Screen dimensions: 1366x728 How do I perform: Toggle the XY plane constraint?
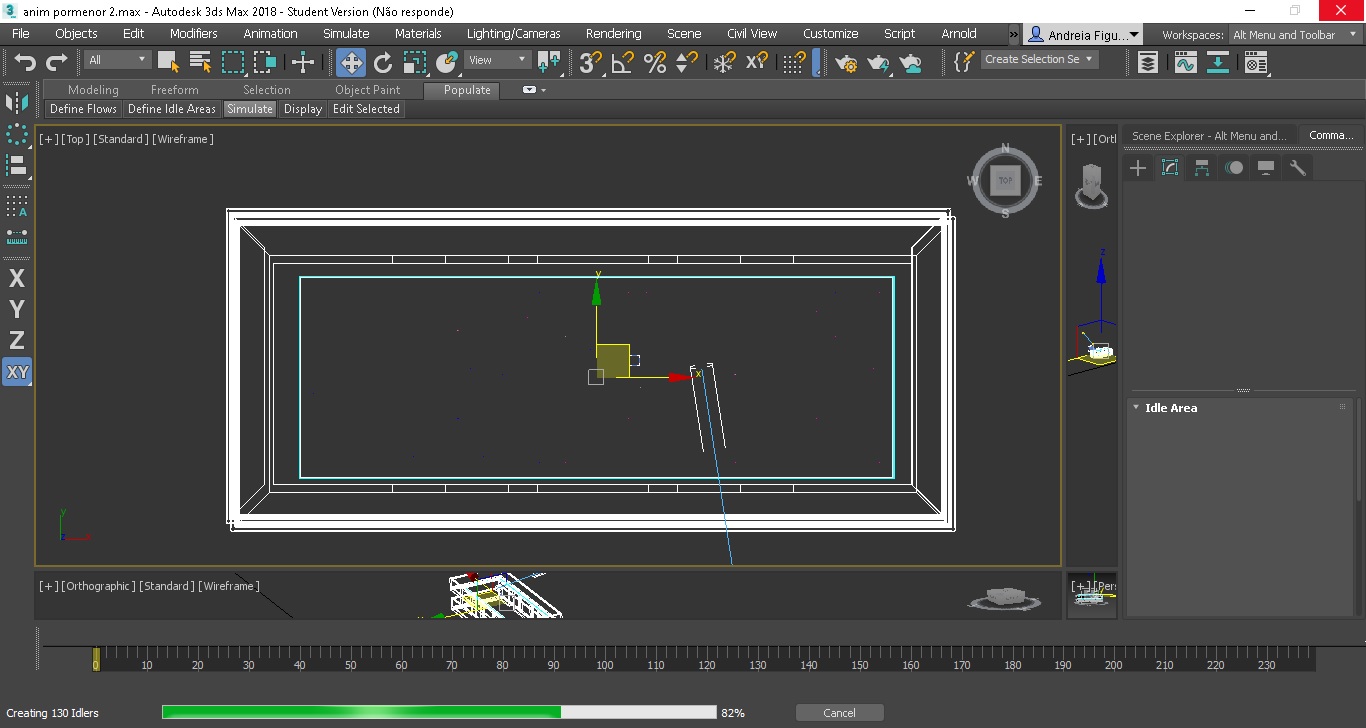point(17,372)
